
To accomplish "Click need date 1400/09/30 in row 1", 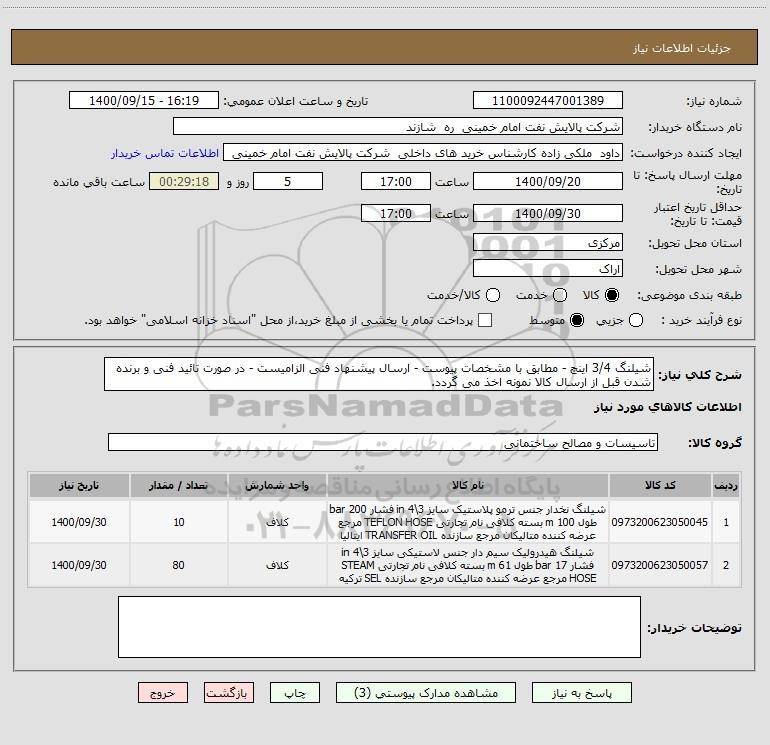I will 79,522.
